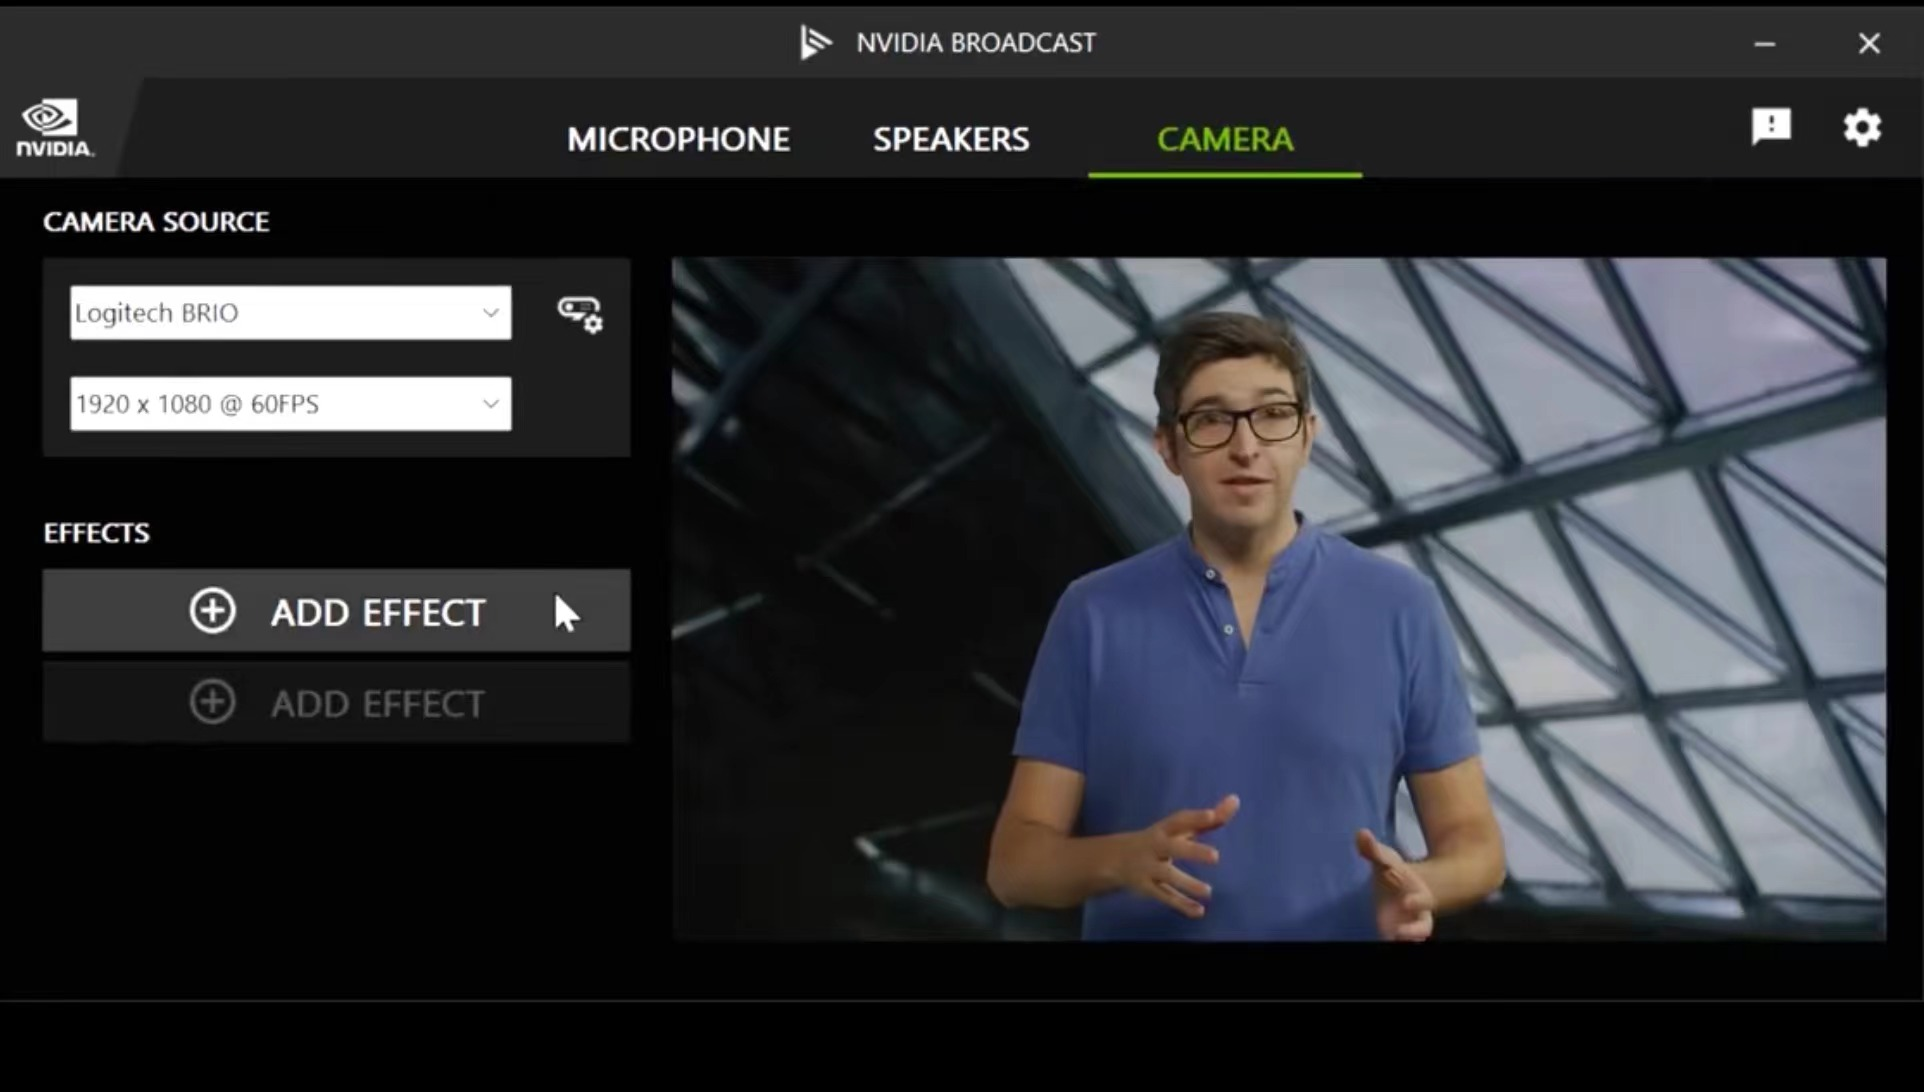The height and width of the screenshot is (1092, 1924).
Task: Open the 1920 x 1080 @ 60FPS resolution dropdown
Action: (x=290, y=404)
